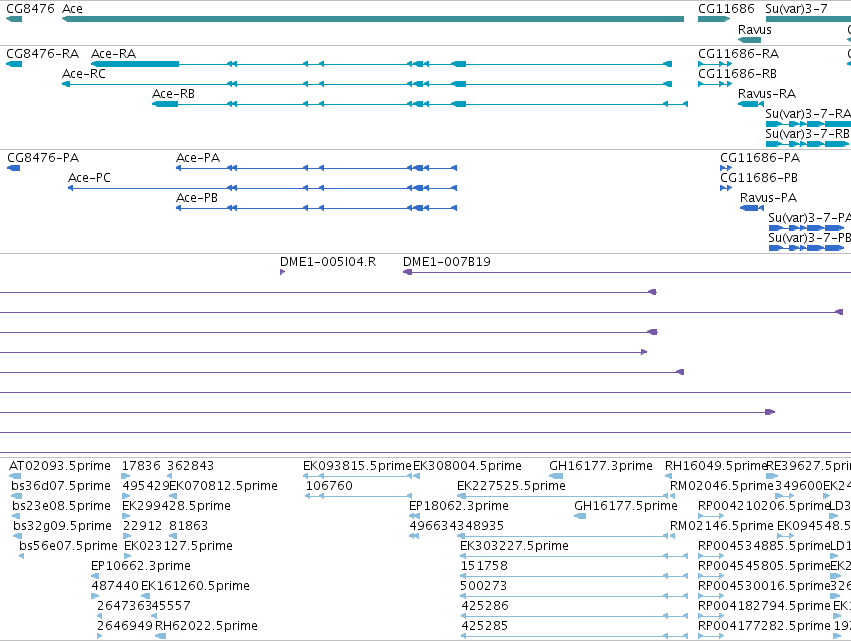Select the Su(var)3-7-PB protein label
Screen dimensions: 851x641
pos(809,238)
